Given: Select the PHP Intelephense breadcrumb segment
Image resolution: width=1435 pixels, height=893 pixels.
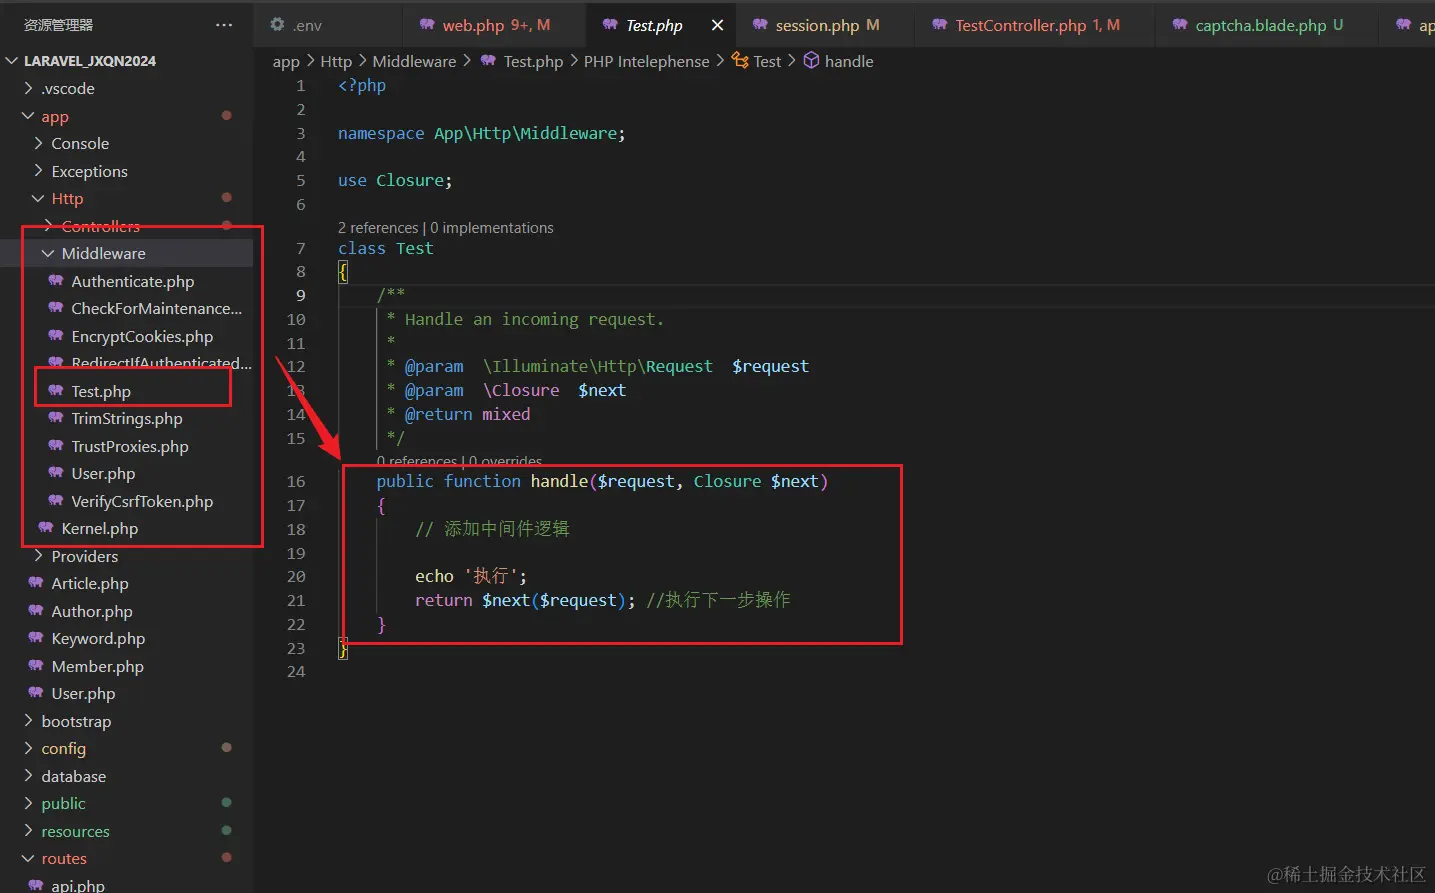Looking at the screenshot, I should [x=647, y=62].
